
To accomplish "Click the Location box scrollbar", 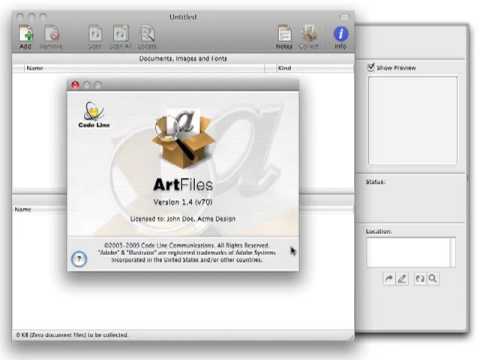I will (452, 252).
